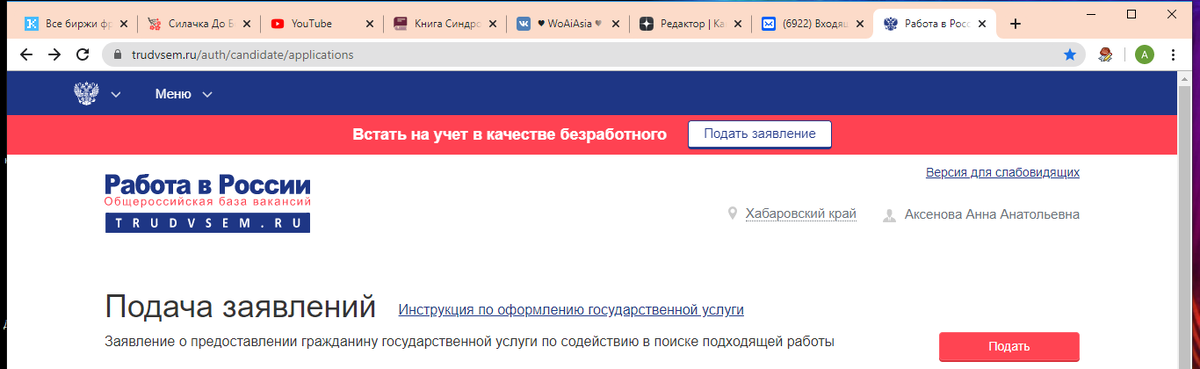Click the user silhouette icon
1200x369 pixels.
click(889, 214)
